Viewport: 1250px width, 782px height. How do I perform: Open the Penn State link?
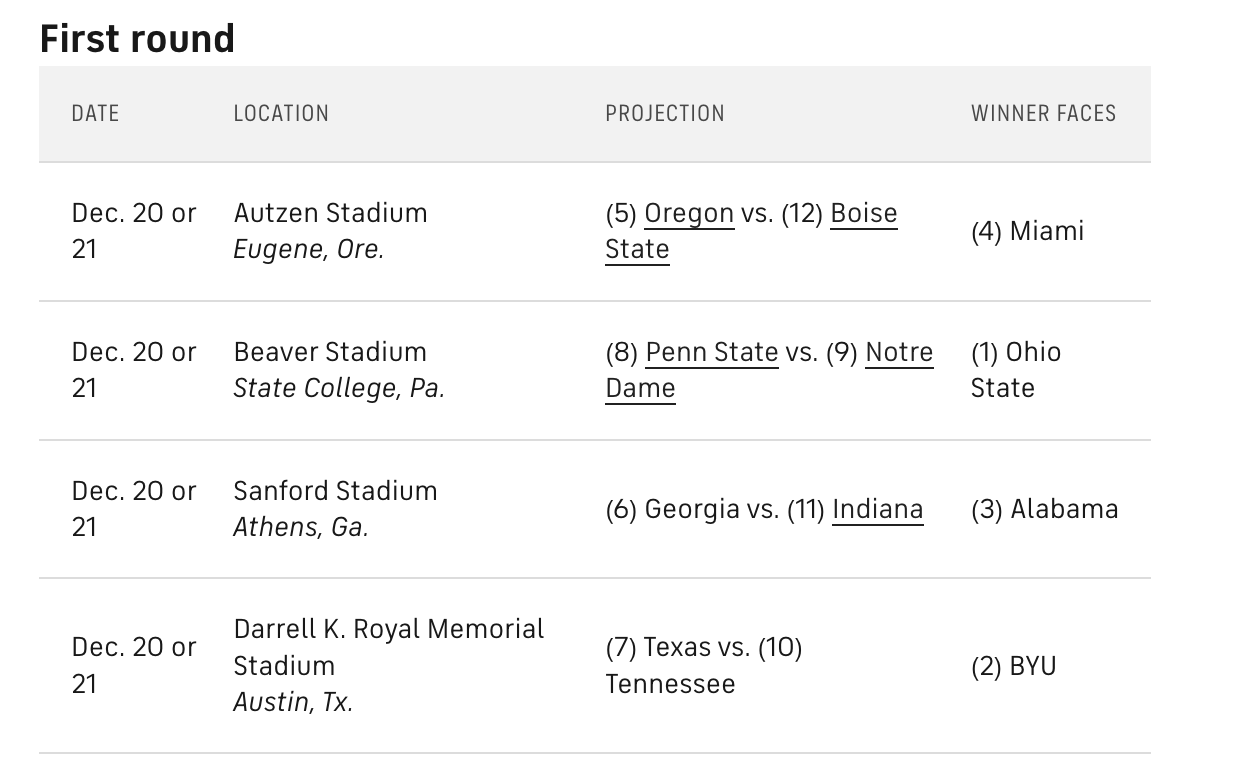pos(711,352)
